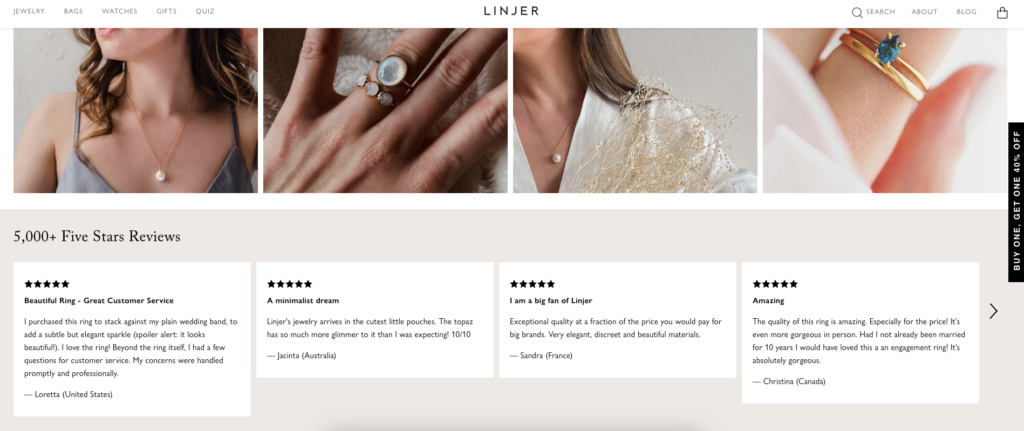Show next reviews with the right arrow
Image resolution: width=1024 pixels, height=431 pixels.
(x=993, y=311)
